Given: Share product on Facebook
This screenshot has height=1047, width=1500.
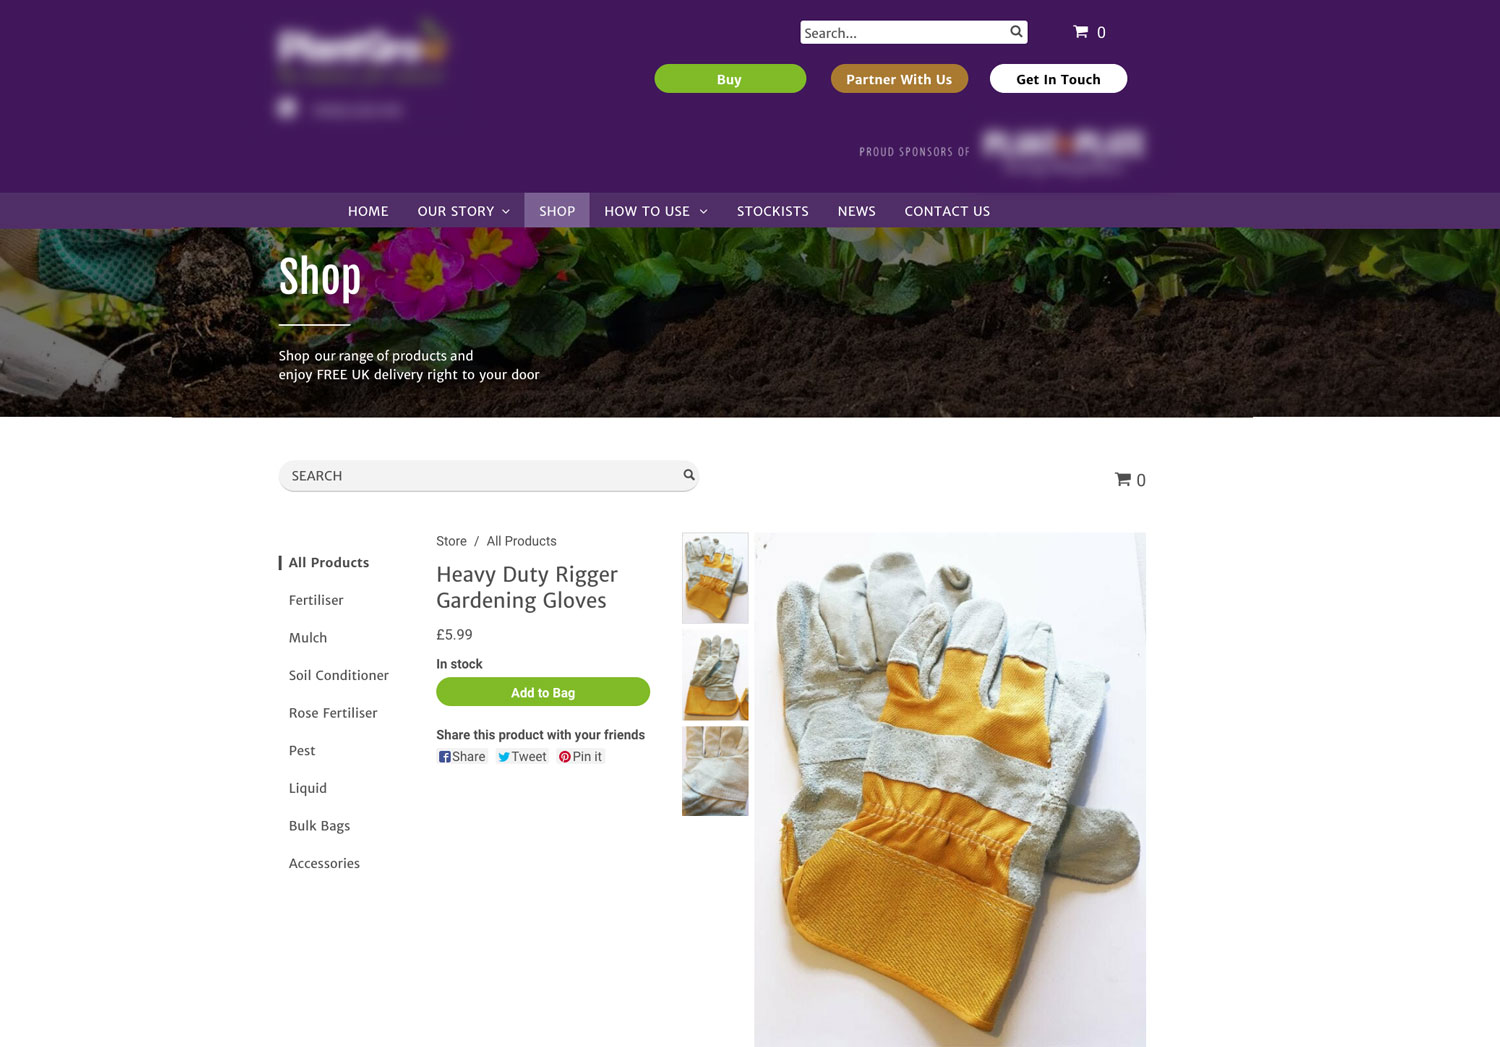Looking at the screenshot, I should coord(462,757).
